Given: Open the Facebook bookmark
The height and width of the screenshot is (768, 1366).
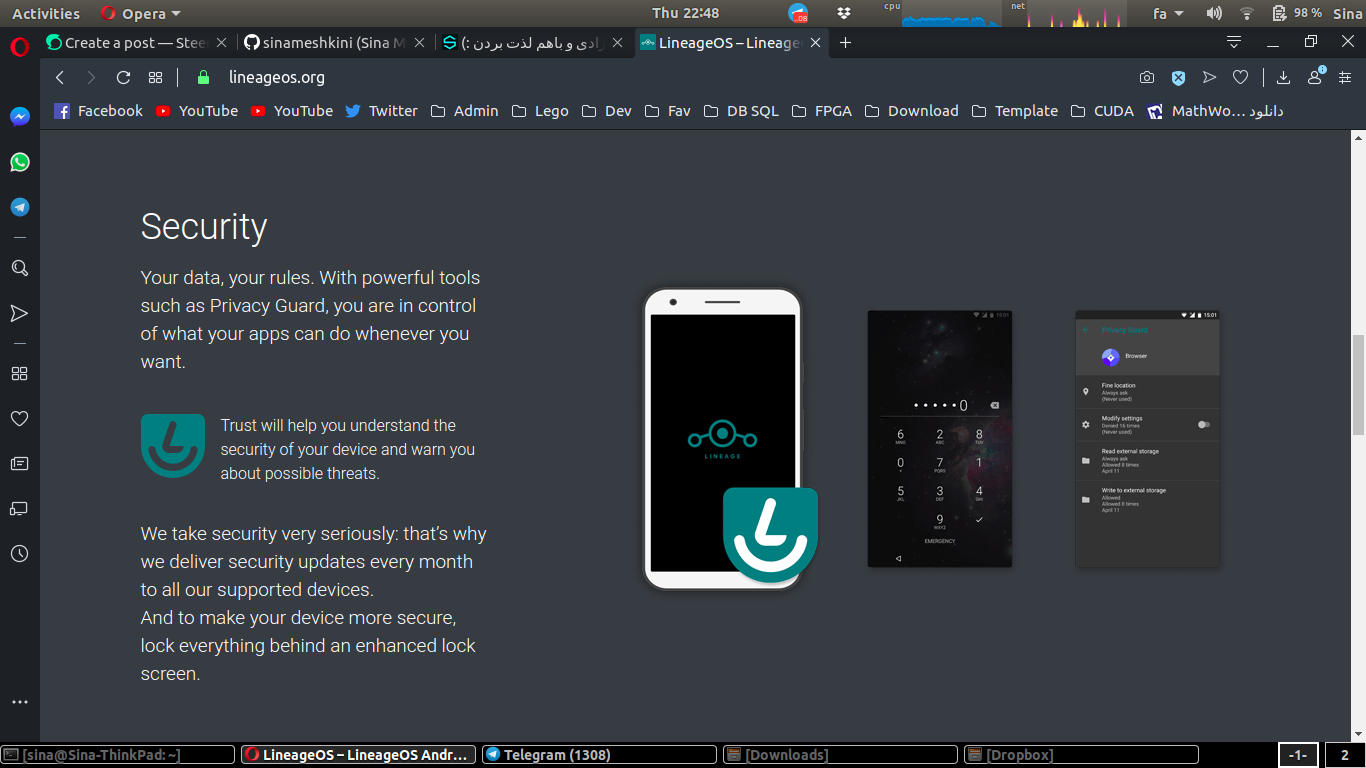Looking at the screenshot, I should click(98, 111).
